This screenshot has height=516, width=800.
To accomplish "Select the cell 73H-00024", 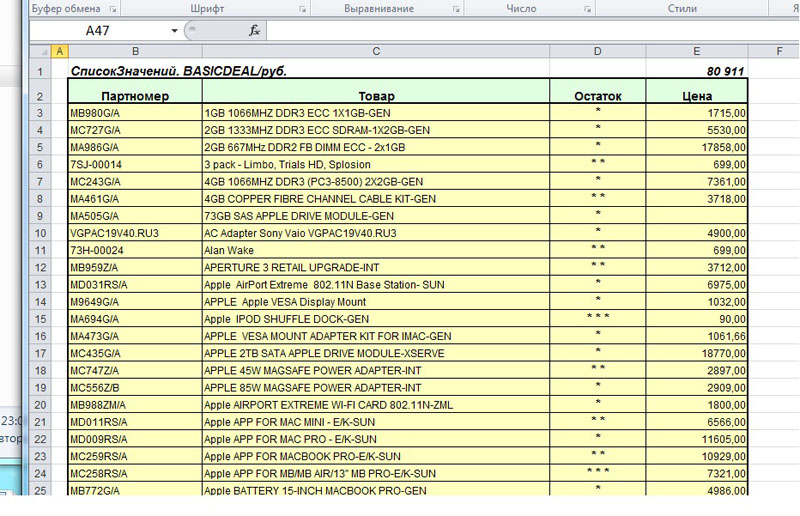I will [135, 250].
